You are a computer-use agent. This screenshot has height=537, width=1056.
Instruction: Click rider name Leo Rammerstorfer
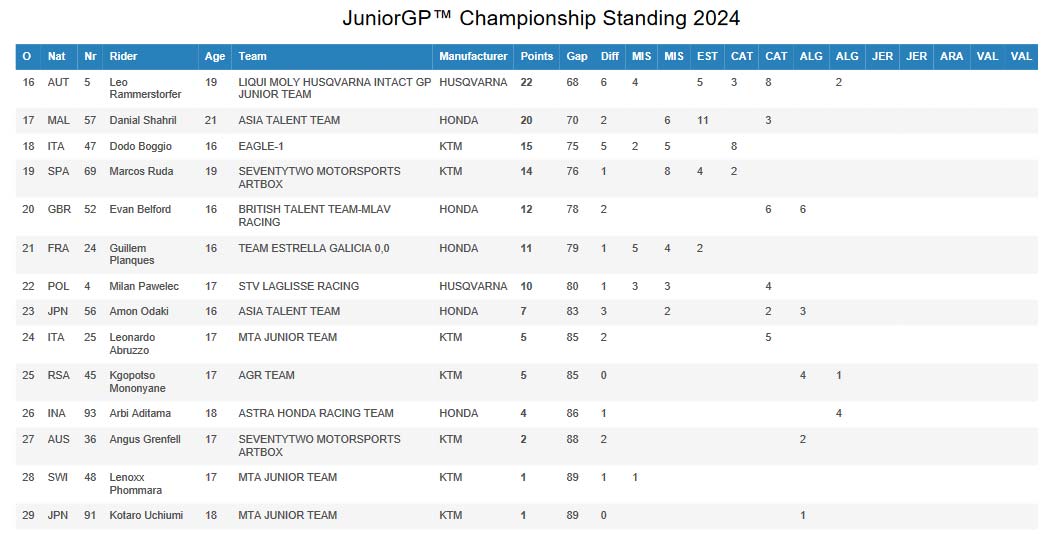pos(145,88)
